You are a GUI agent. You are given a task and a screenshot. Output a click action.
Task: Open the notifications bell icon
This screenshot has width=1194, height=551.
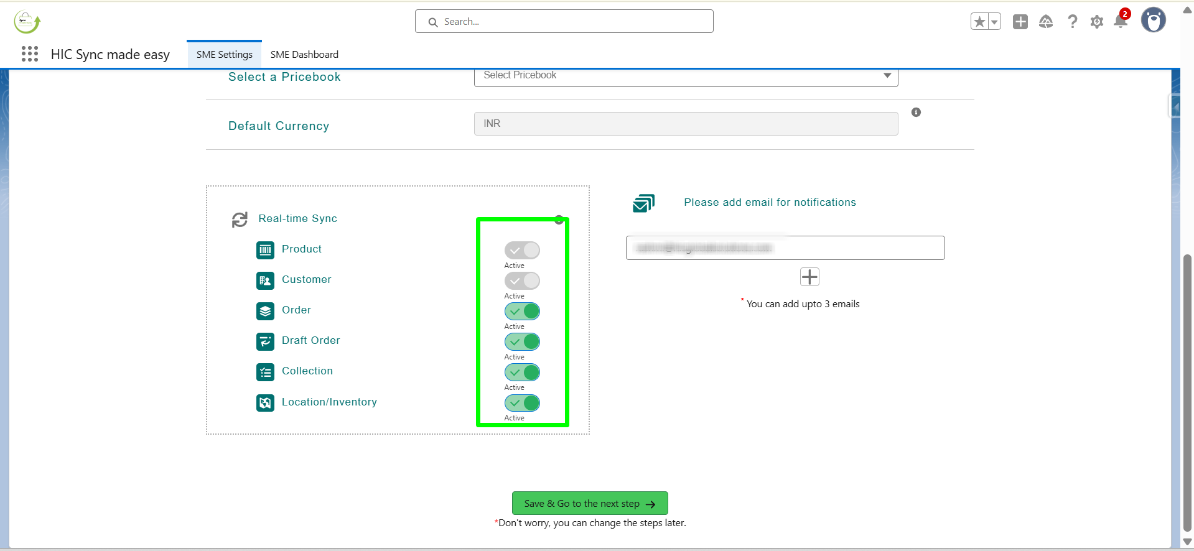pos(1121,21)
